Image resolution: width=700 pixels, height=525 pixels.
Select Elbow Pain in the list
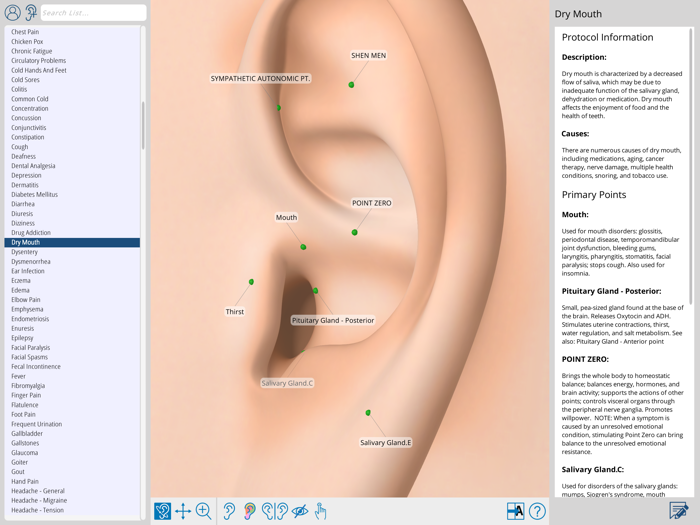point(72,300)
